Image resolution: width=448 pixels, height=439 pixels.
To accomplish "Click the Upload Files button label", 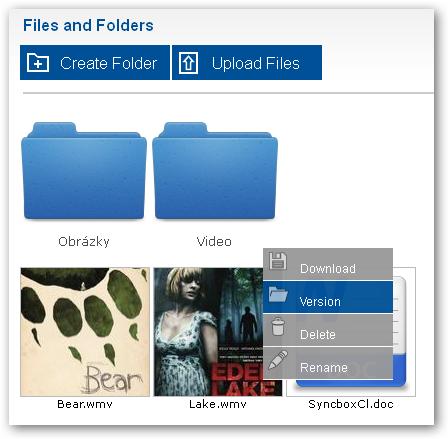I will [x=256, y=63].
